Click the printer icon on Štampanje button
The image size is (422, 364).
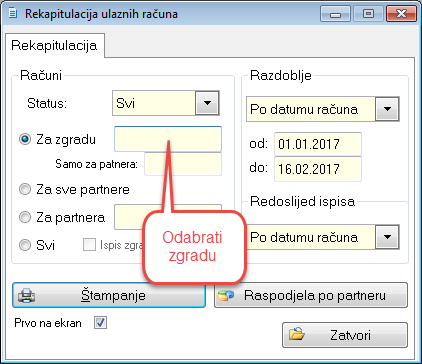click(26, 295)
